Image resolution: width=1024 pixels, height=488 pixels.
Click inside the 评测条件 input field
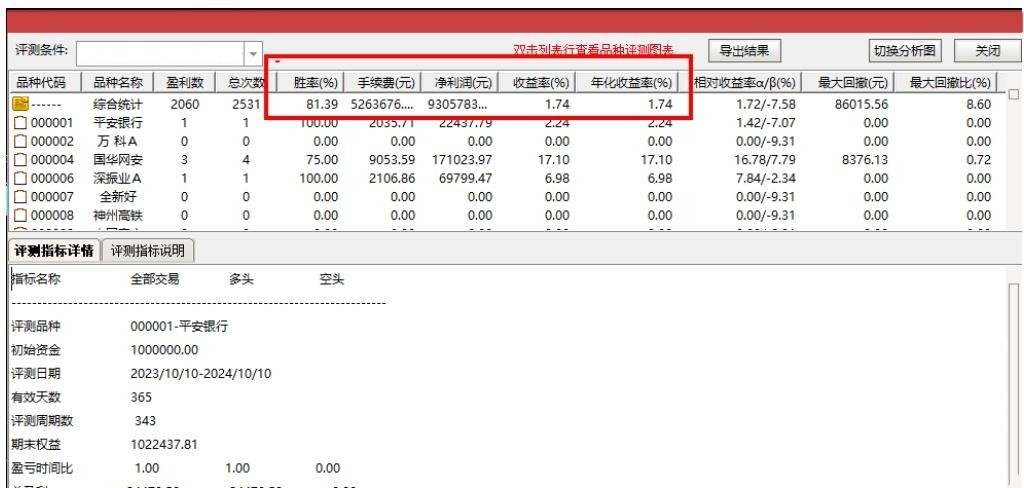(160, 53)
